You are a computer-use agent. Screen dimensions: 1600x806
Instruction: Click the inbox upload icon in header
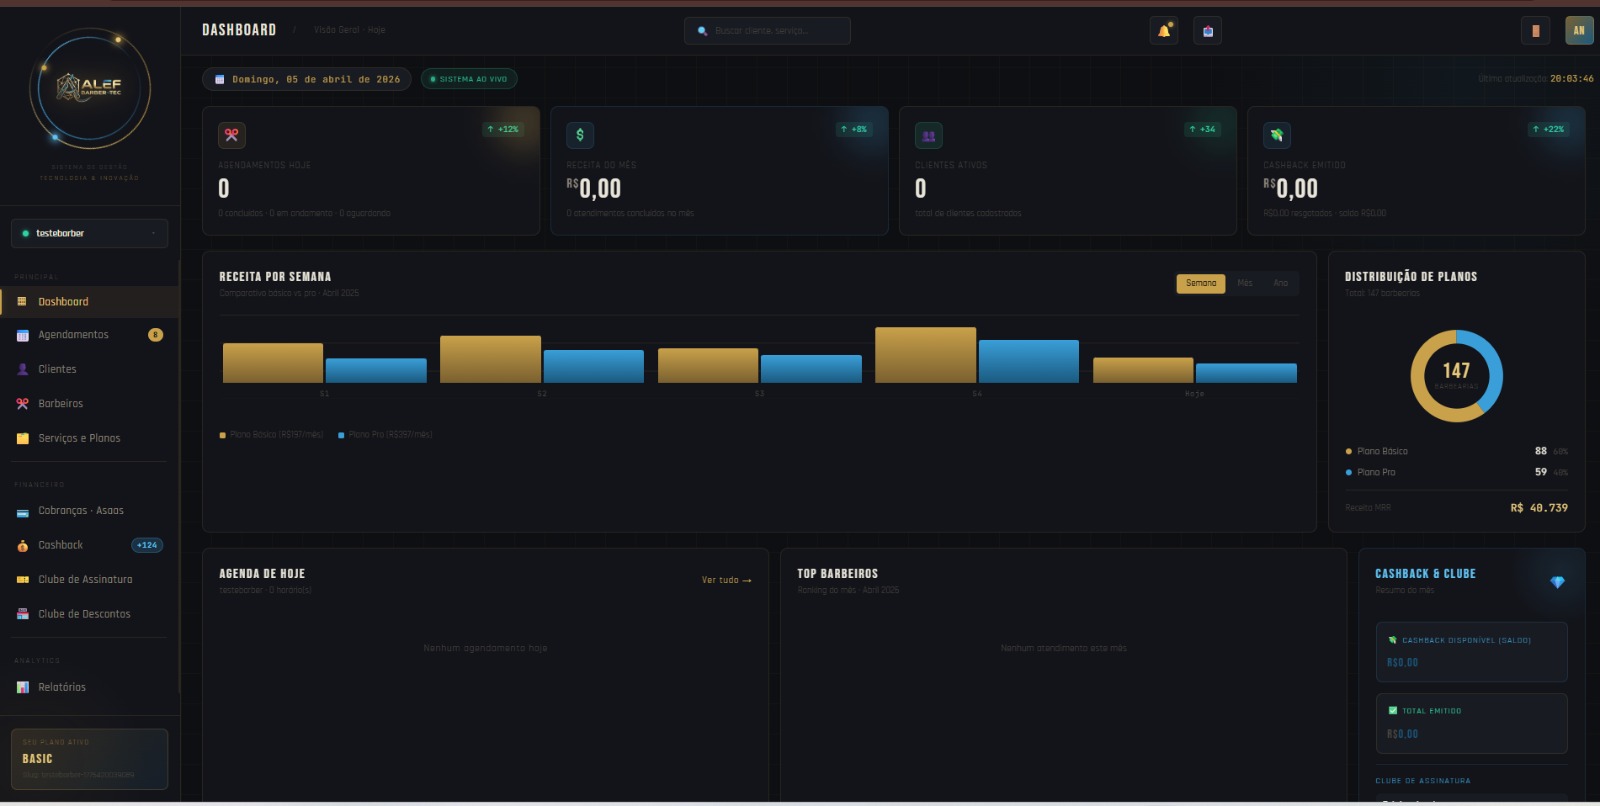tap(1207, 31)
